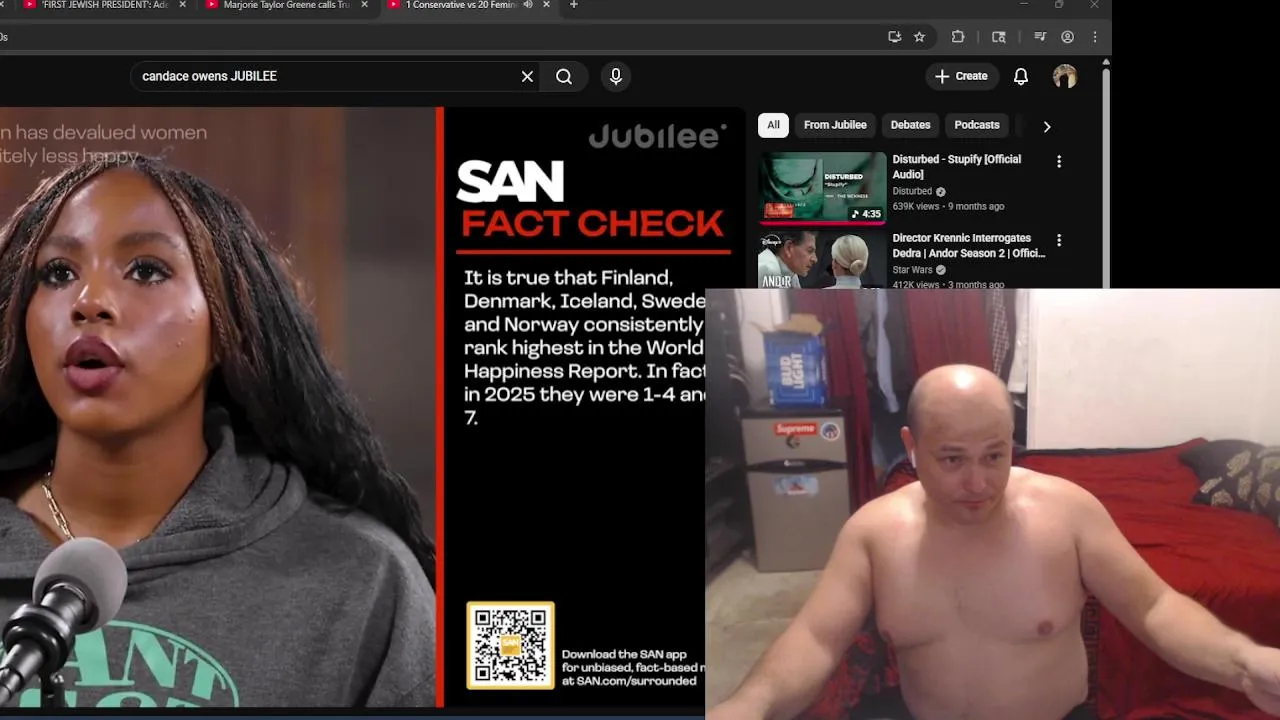
Task: Click the YouTube search magnifier button
Action: click(x=564, y=76)
